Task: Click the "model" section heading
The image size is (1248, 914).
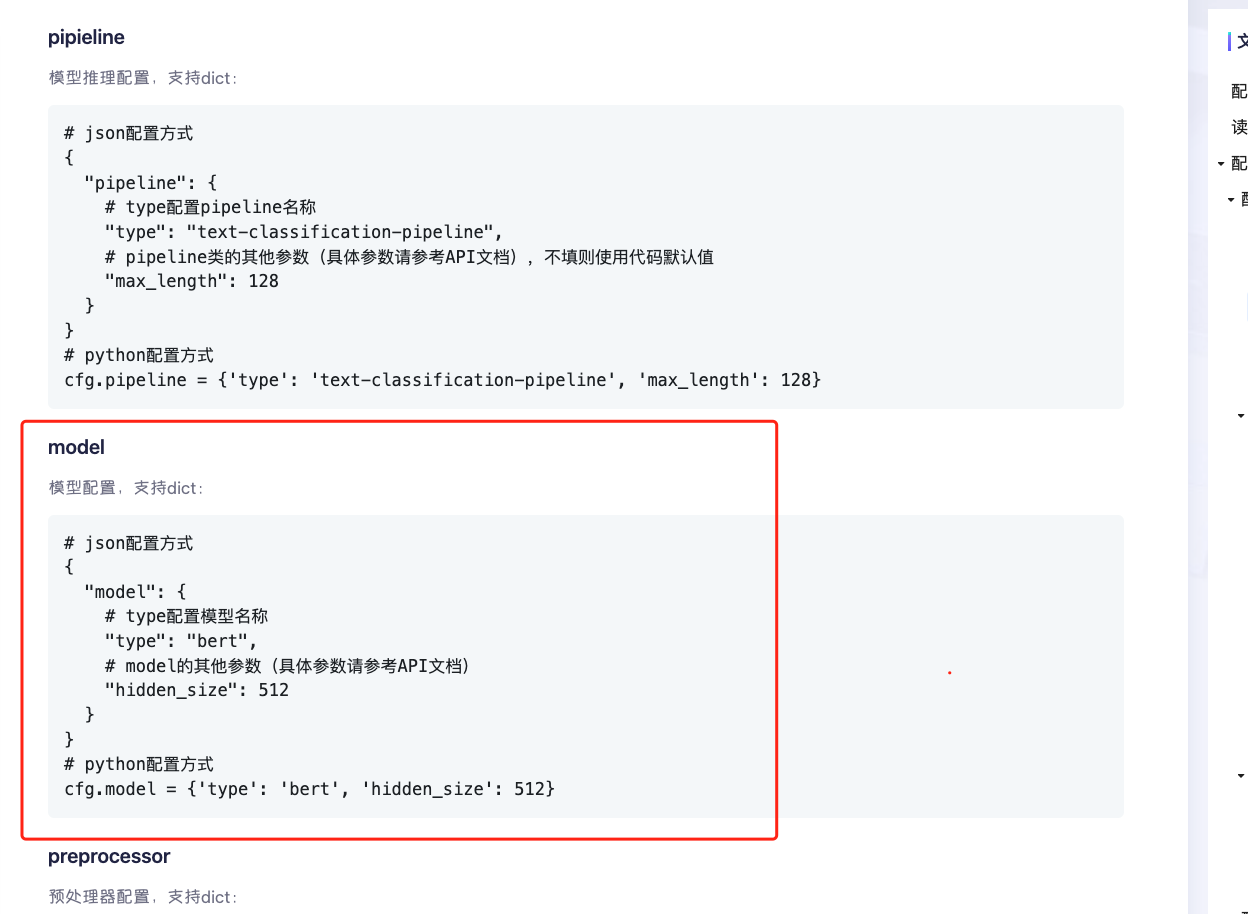Action: (x=76, y=448)
